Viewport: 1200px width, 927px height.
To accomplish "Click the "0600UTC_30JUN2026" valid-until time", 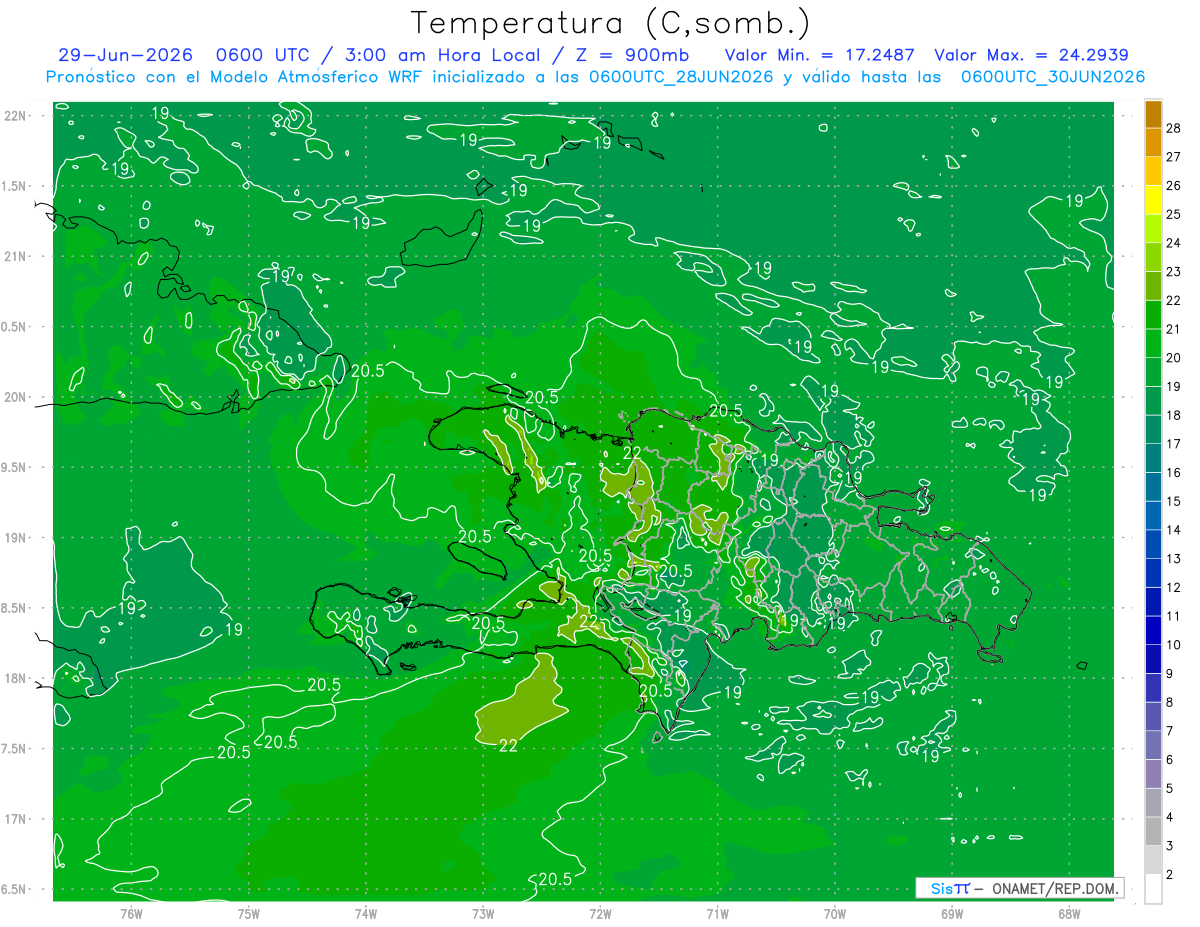I will click(x=1053, y=77).
